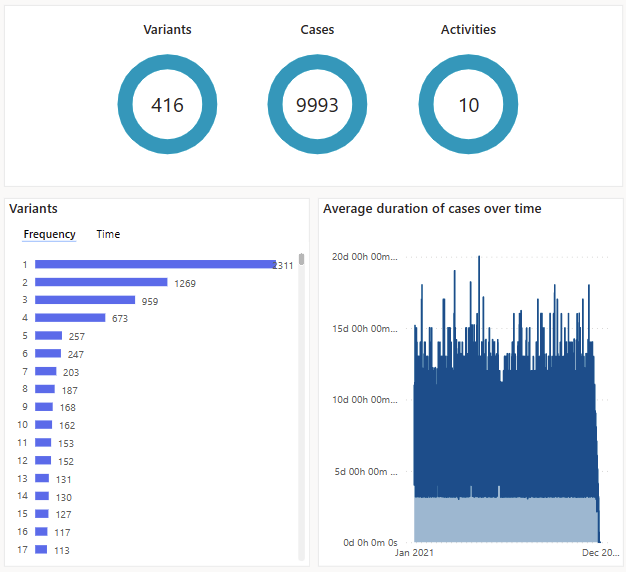Click the Activities donut chart showing 10
Image resolution: width=626 pixels, height=572 pixels.
tap(468, 105)
